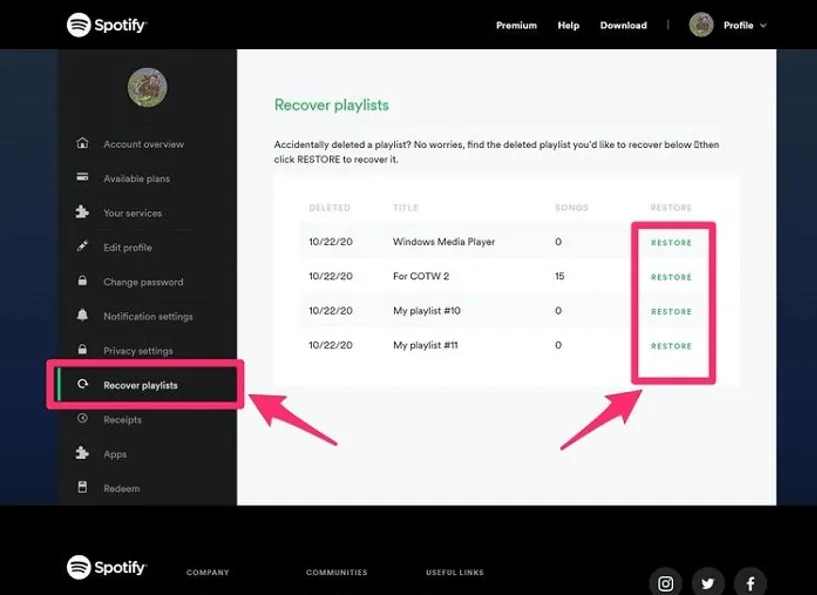This screenshot has height=595, width=817.
Task: Click the Available plans card icon
Action: pos(85,178)
